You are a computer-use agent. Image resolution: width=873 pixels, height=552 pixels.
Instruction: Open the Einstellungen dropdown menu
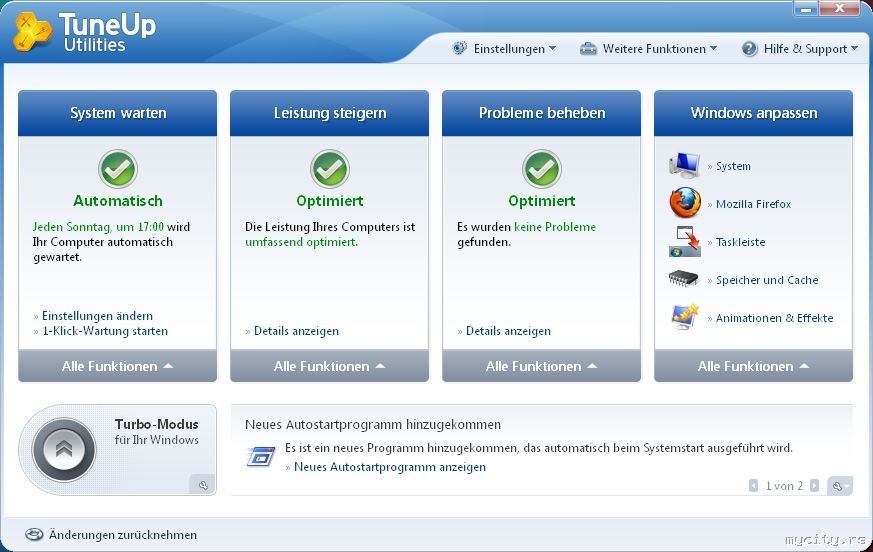[x=514, y=48]
